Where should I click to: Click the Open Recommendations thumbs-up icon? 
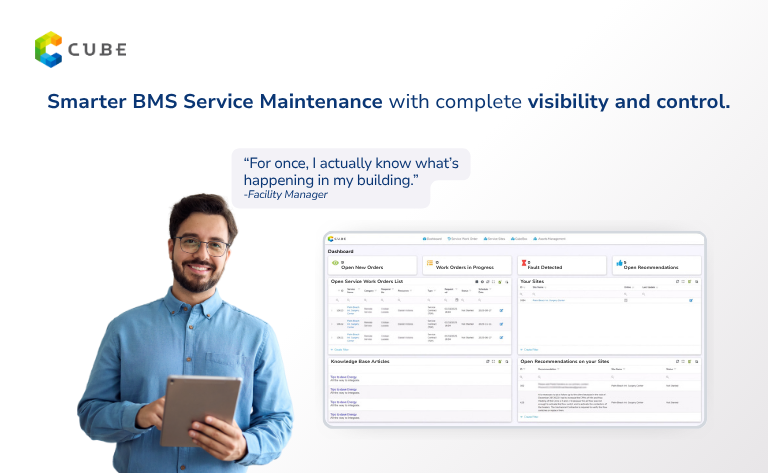coord(617,264)
